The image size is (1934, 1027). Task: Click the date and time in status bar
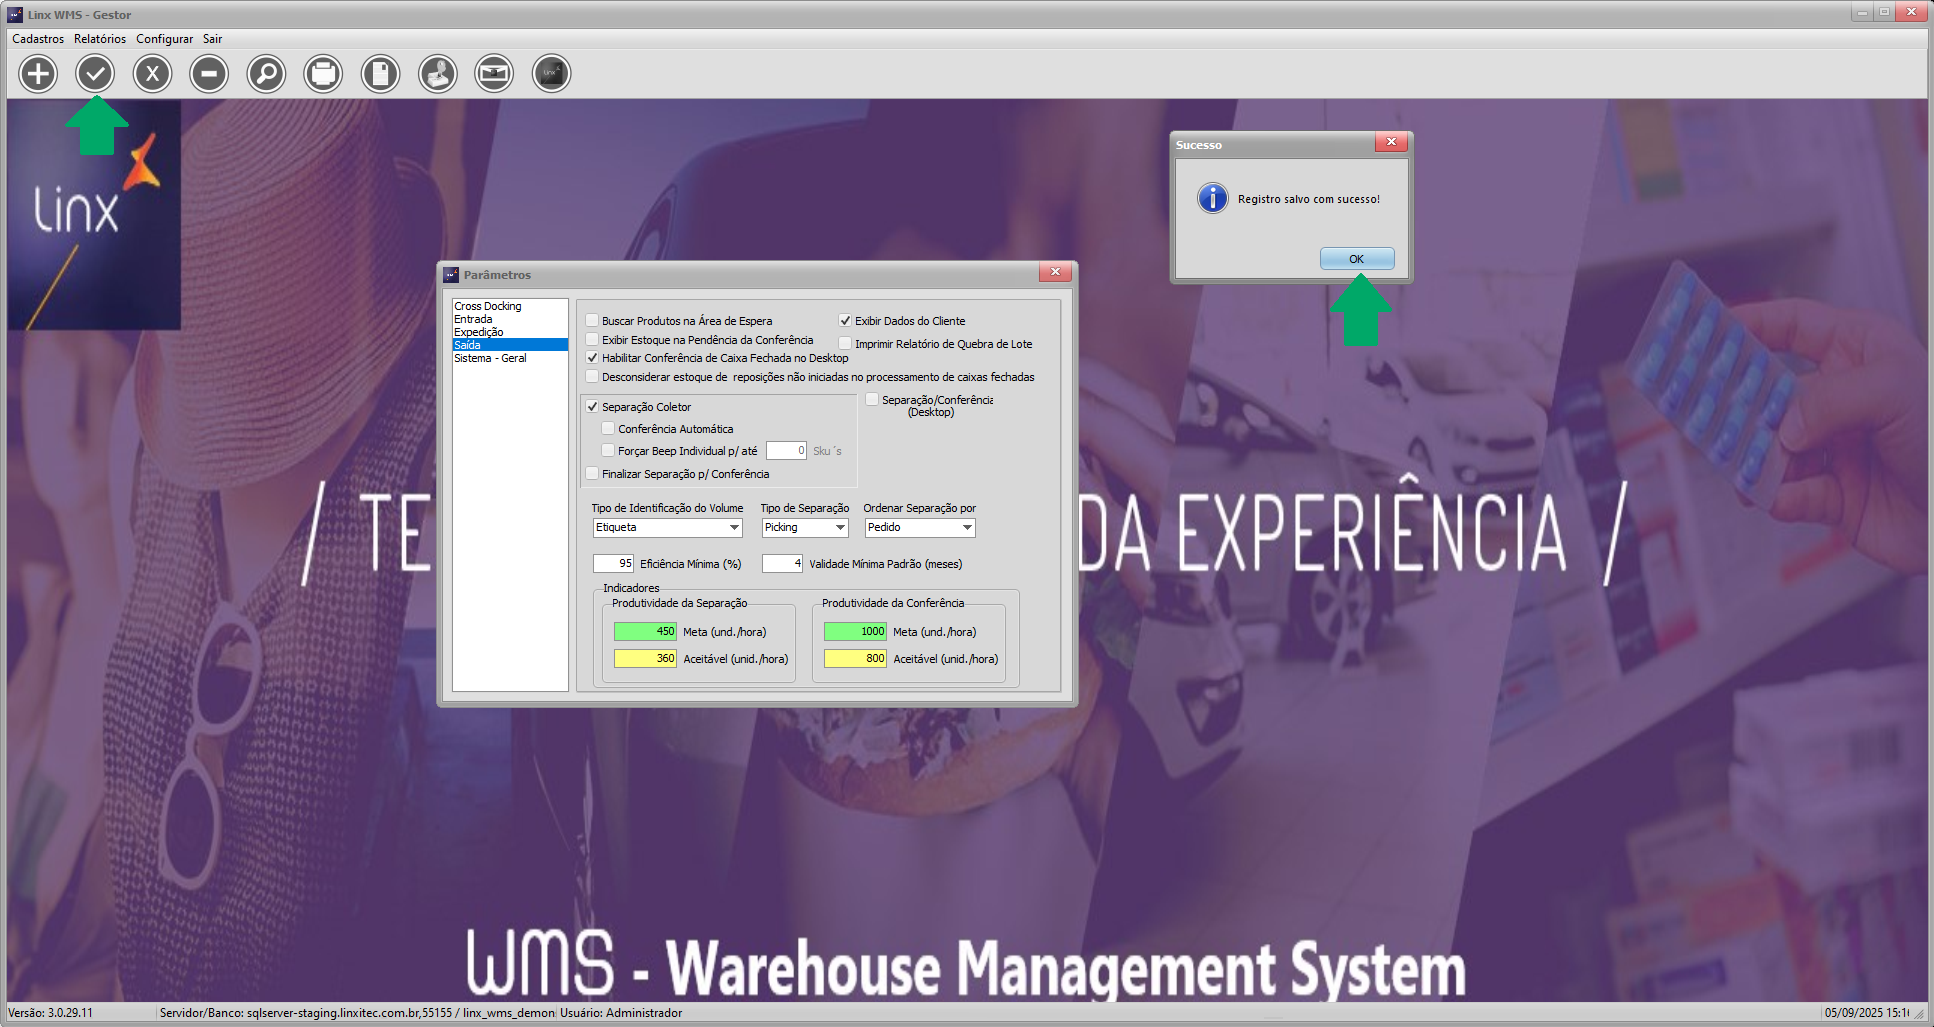1867,1013
